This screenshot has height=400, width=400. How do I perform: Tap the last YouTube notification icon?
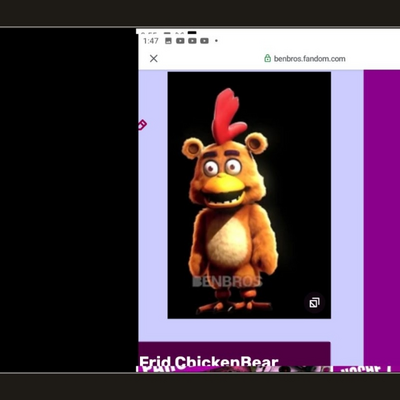[x=204, y=41]
